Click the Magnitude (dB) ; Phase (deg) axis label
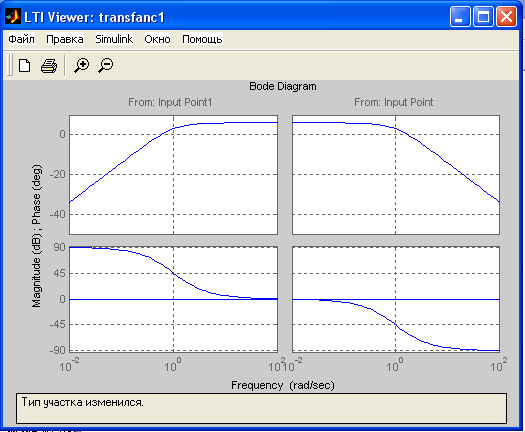Image resolution: width=525 pixels, height=432 pixels. pos(36,236)
